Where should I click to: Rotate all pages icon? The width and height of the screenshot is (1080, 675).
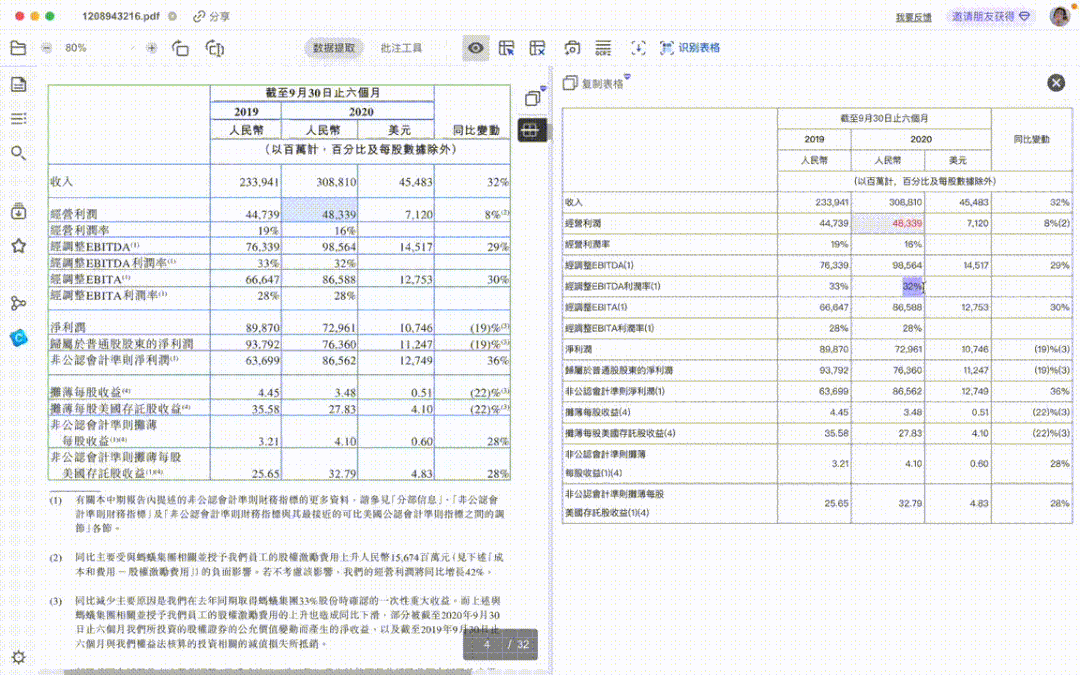click(x=215, y=48)
